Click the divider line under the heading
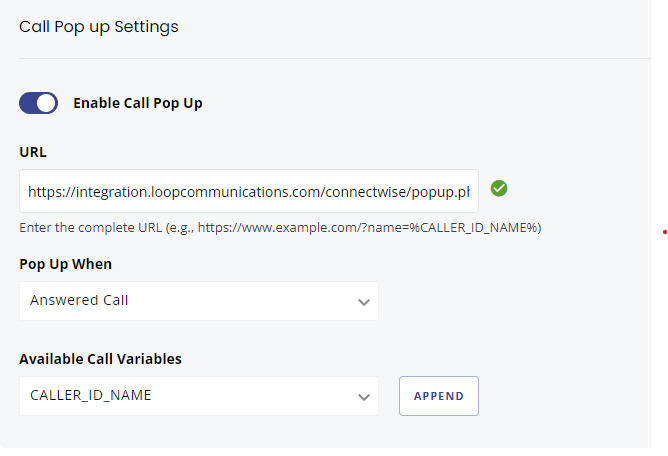 [335, 58]
